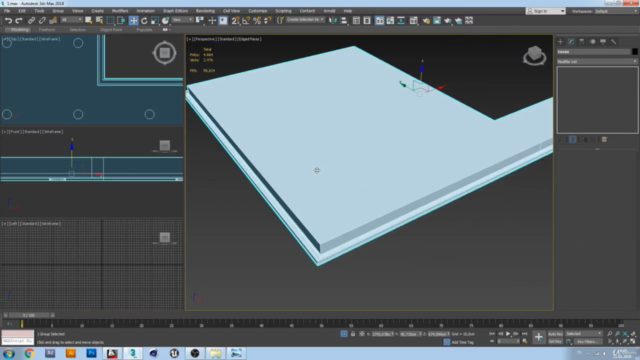Choose the Select Object tool

point(89,20)
